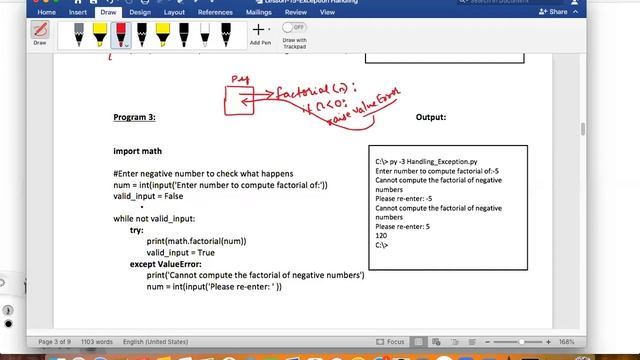
Task: Click the 'Program 3:' heading
Action: tap(134, 117)
